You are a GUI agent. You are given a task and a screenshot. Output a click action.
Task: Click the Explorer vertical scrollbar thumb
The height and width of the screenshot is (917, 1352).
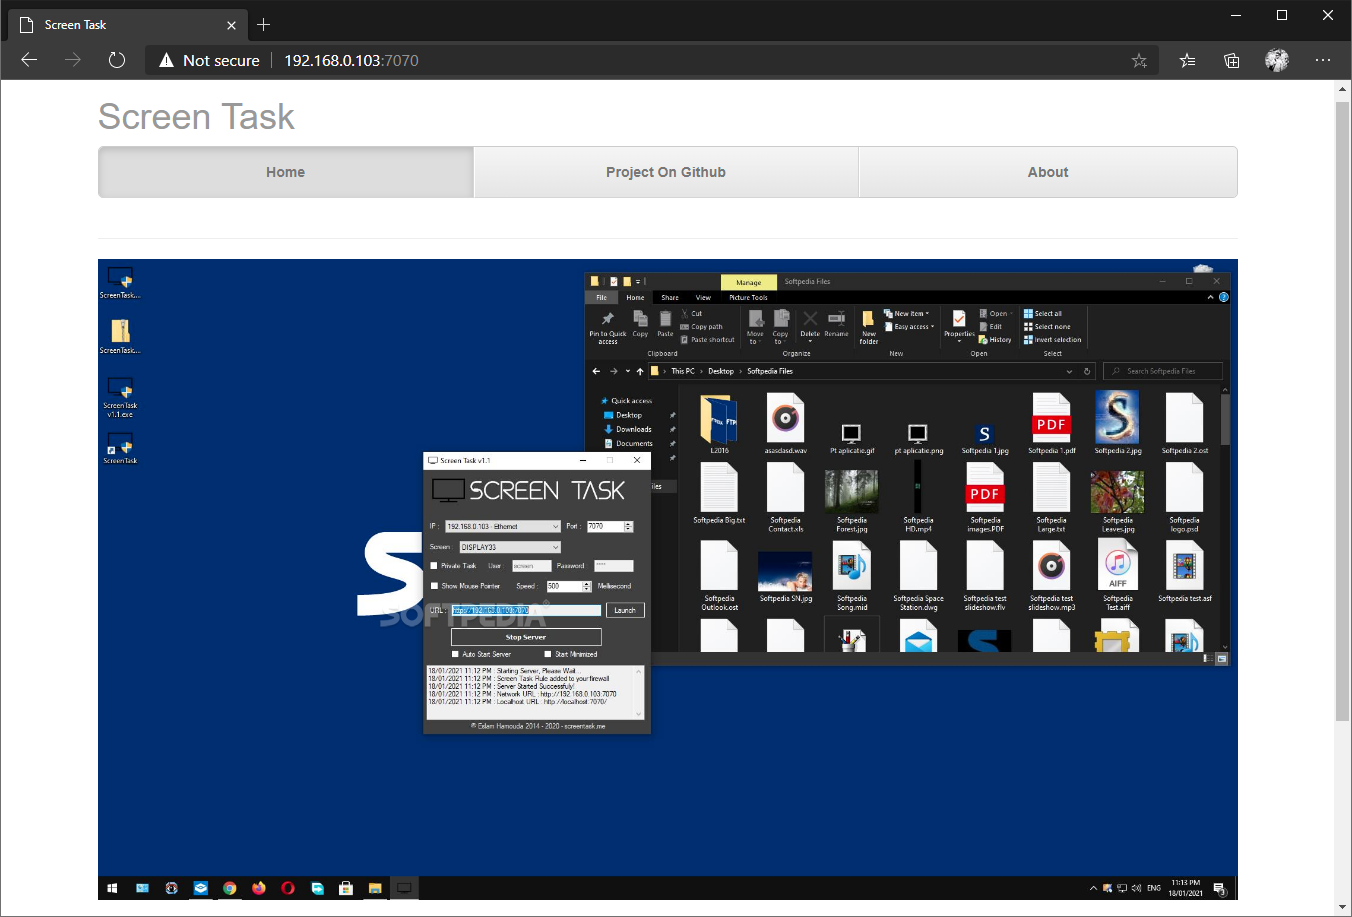click(x=1225, y=420)
